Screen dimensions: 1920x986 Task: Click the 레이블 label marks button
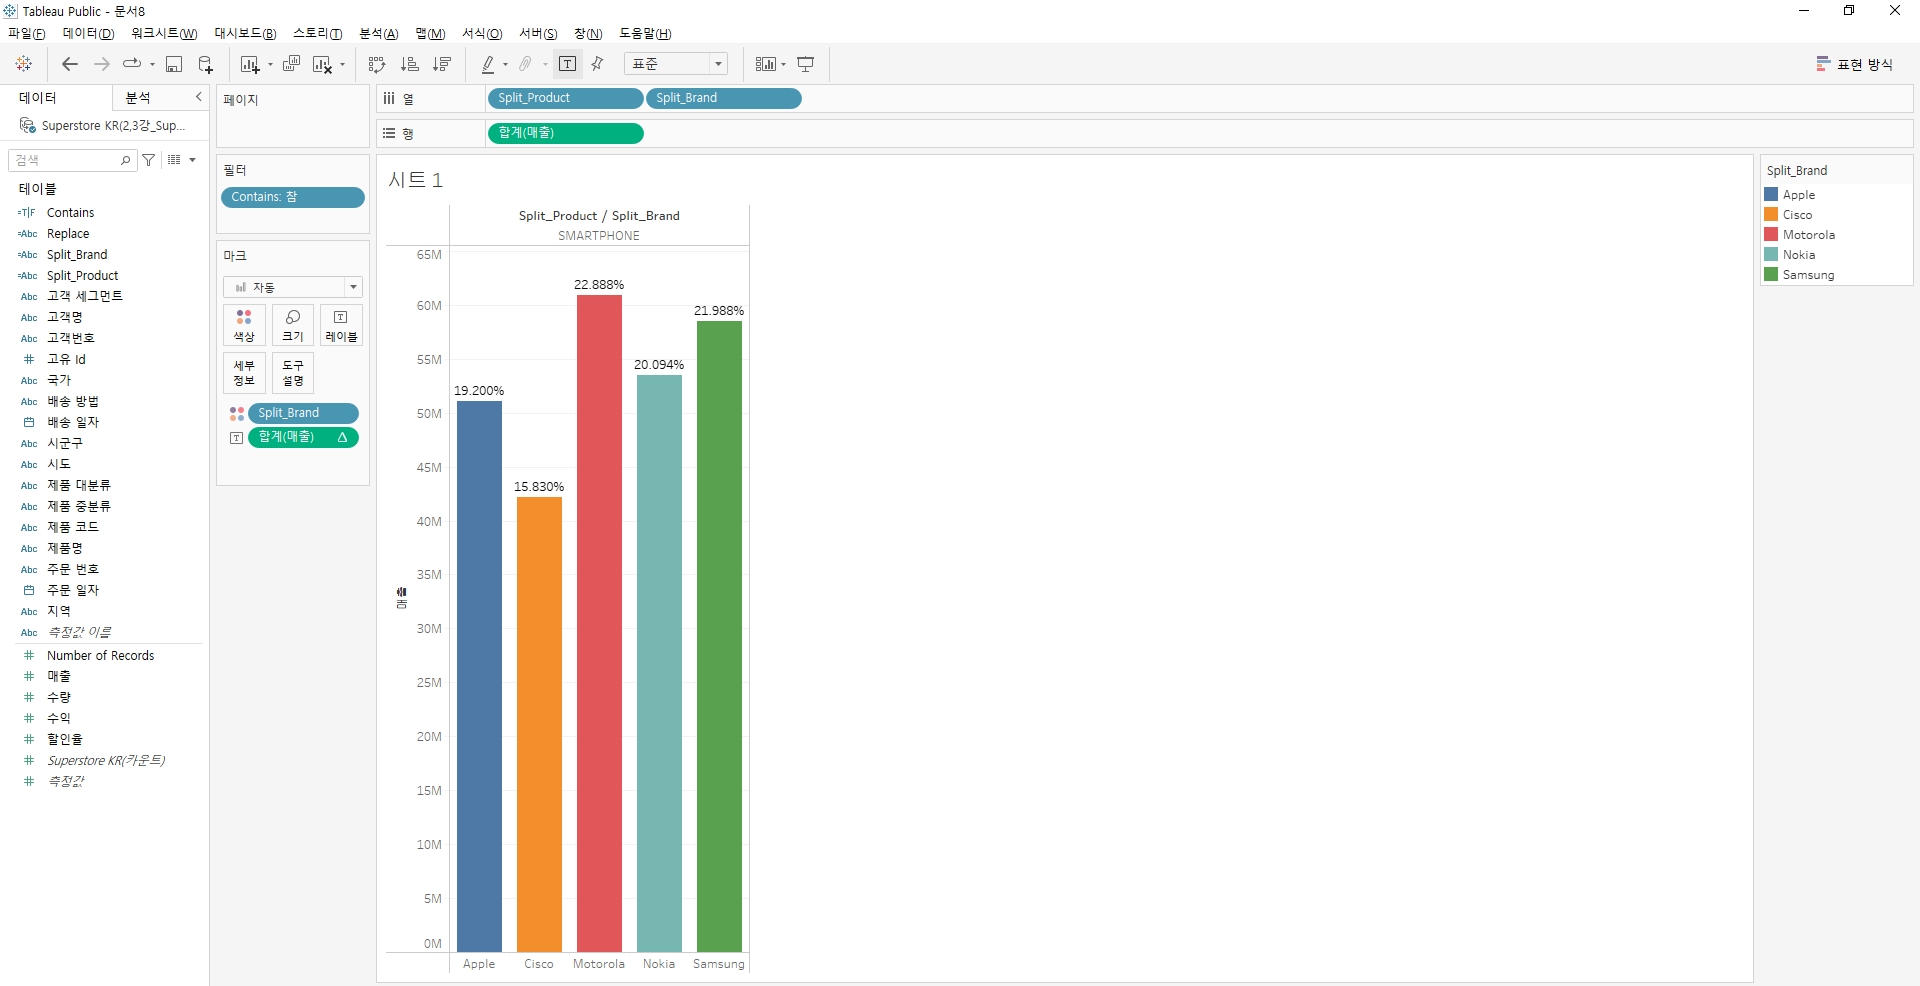[341, 325]
